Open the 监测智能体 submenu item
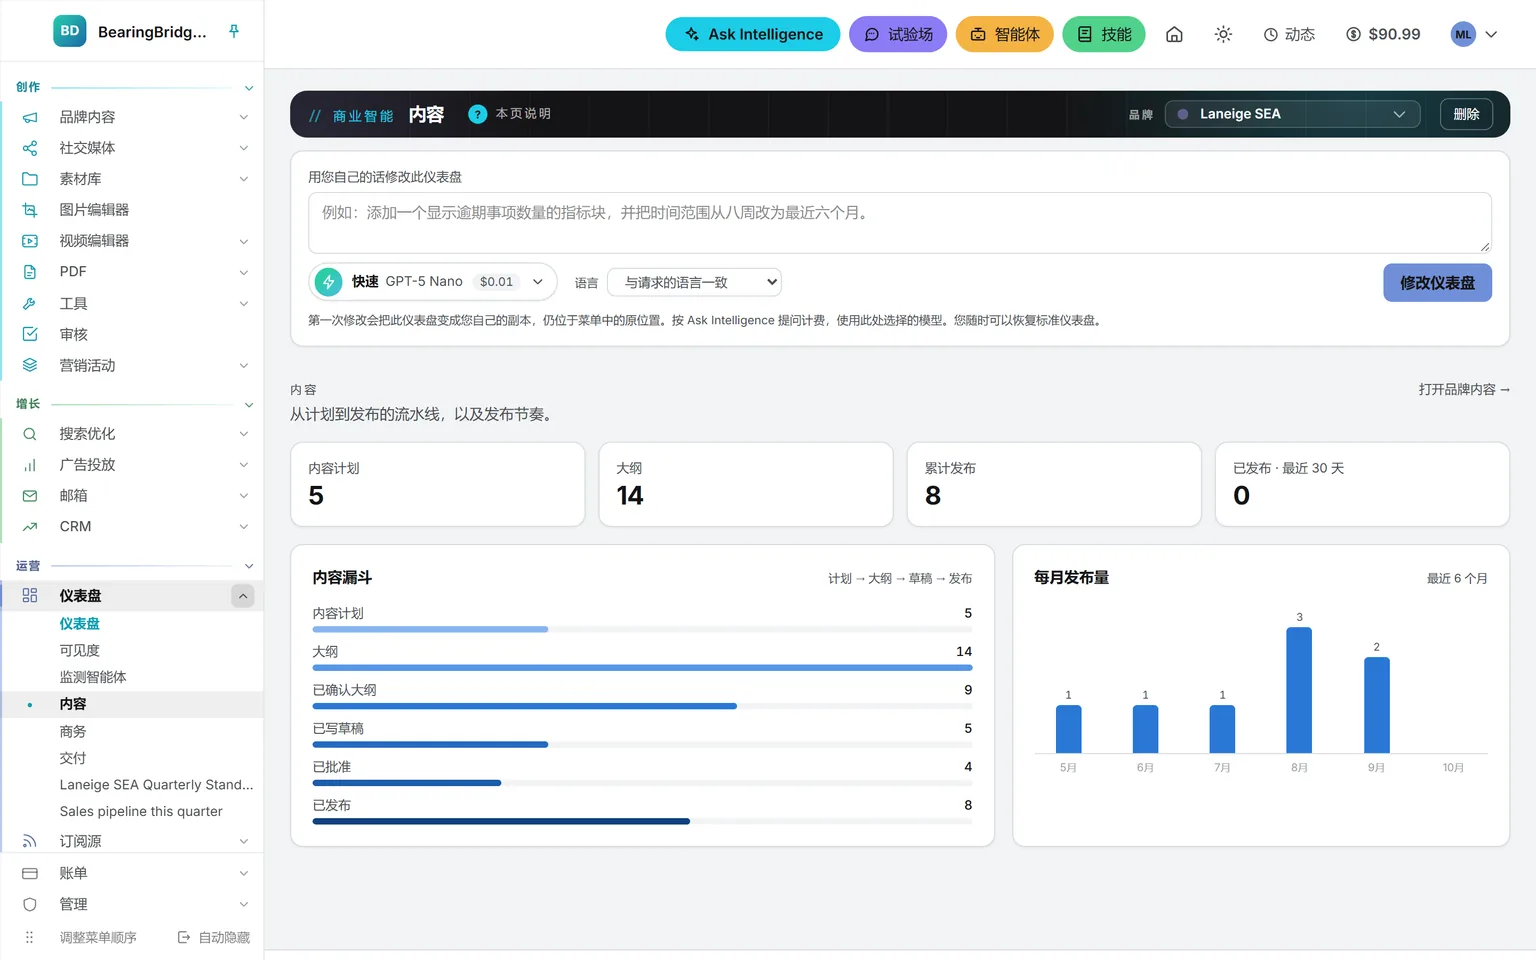The width and height of the screenshot is (1536, 960). click(x=93, y=677)
